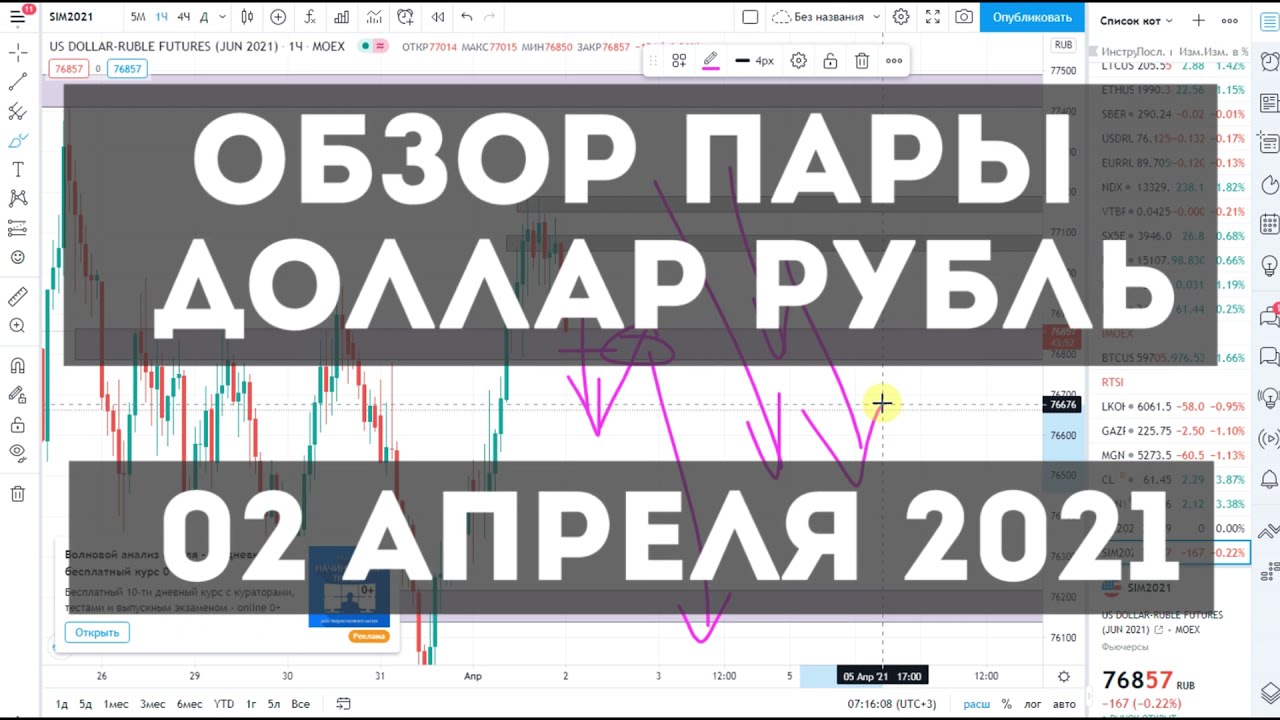
Task: Open the indicators fx menu
Action: coord(310,17)
